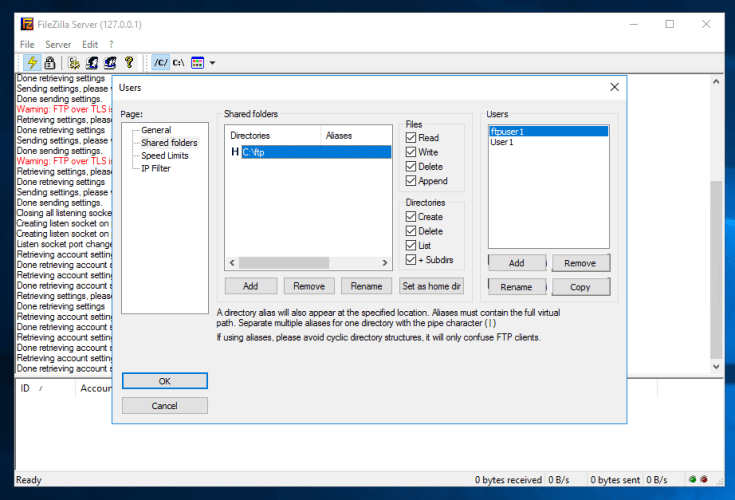
Task: Open the Edit menu
Action: point(90,44)
